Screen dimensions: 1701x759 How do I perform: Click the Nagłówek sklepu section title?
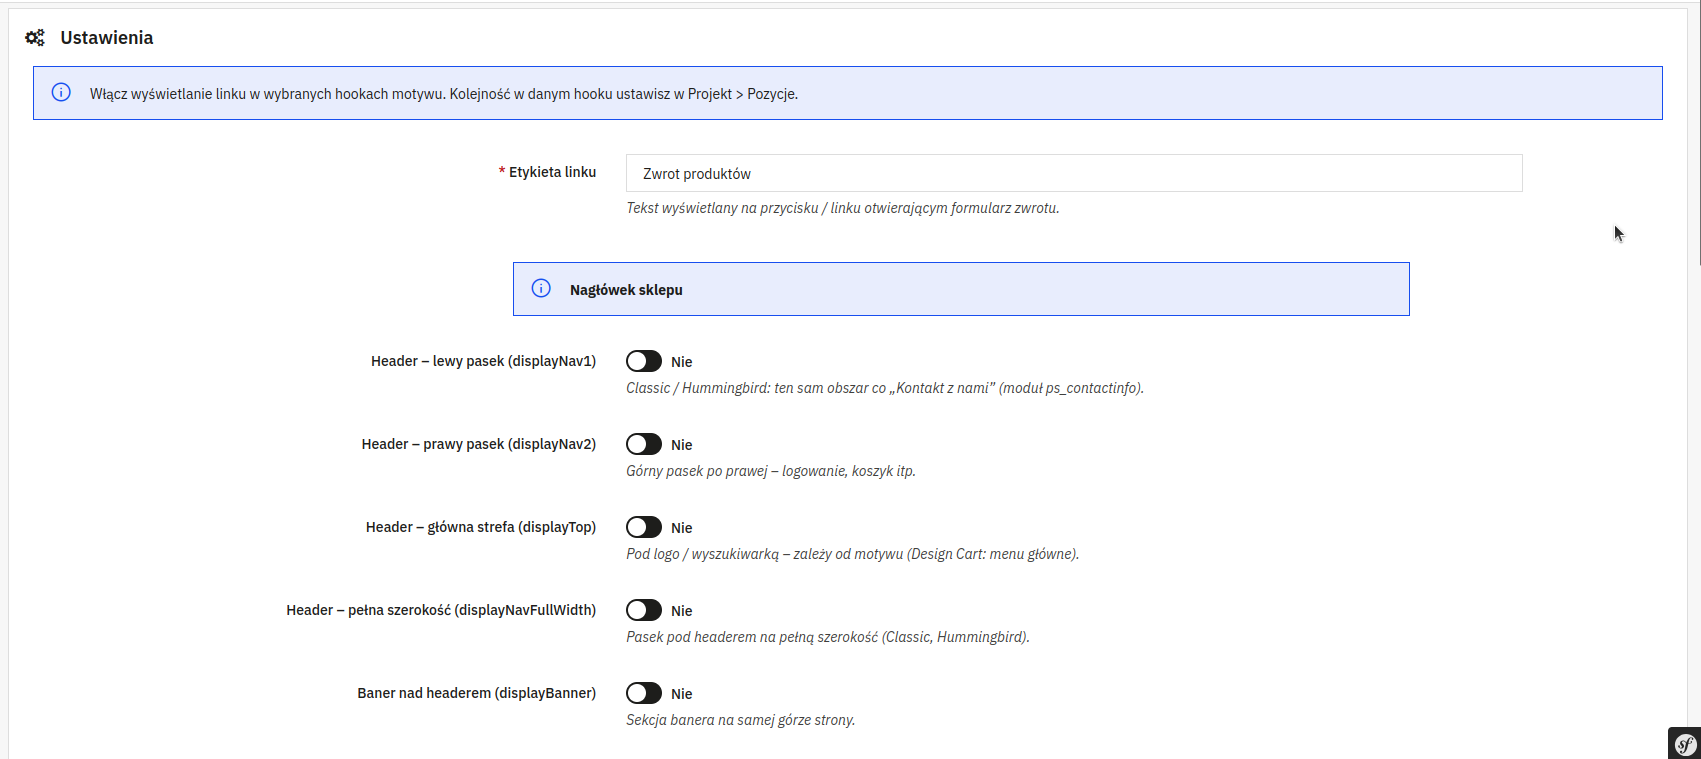click(626, 290)
